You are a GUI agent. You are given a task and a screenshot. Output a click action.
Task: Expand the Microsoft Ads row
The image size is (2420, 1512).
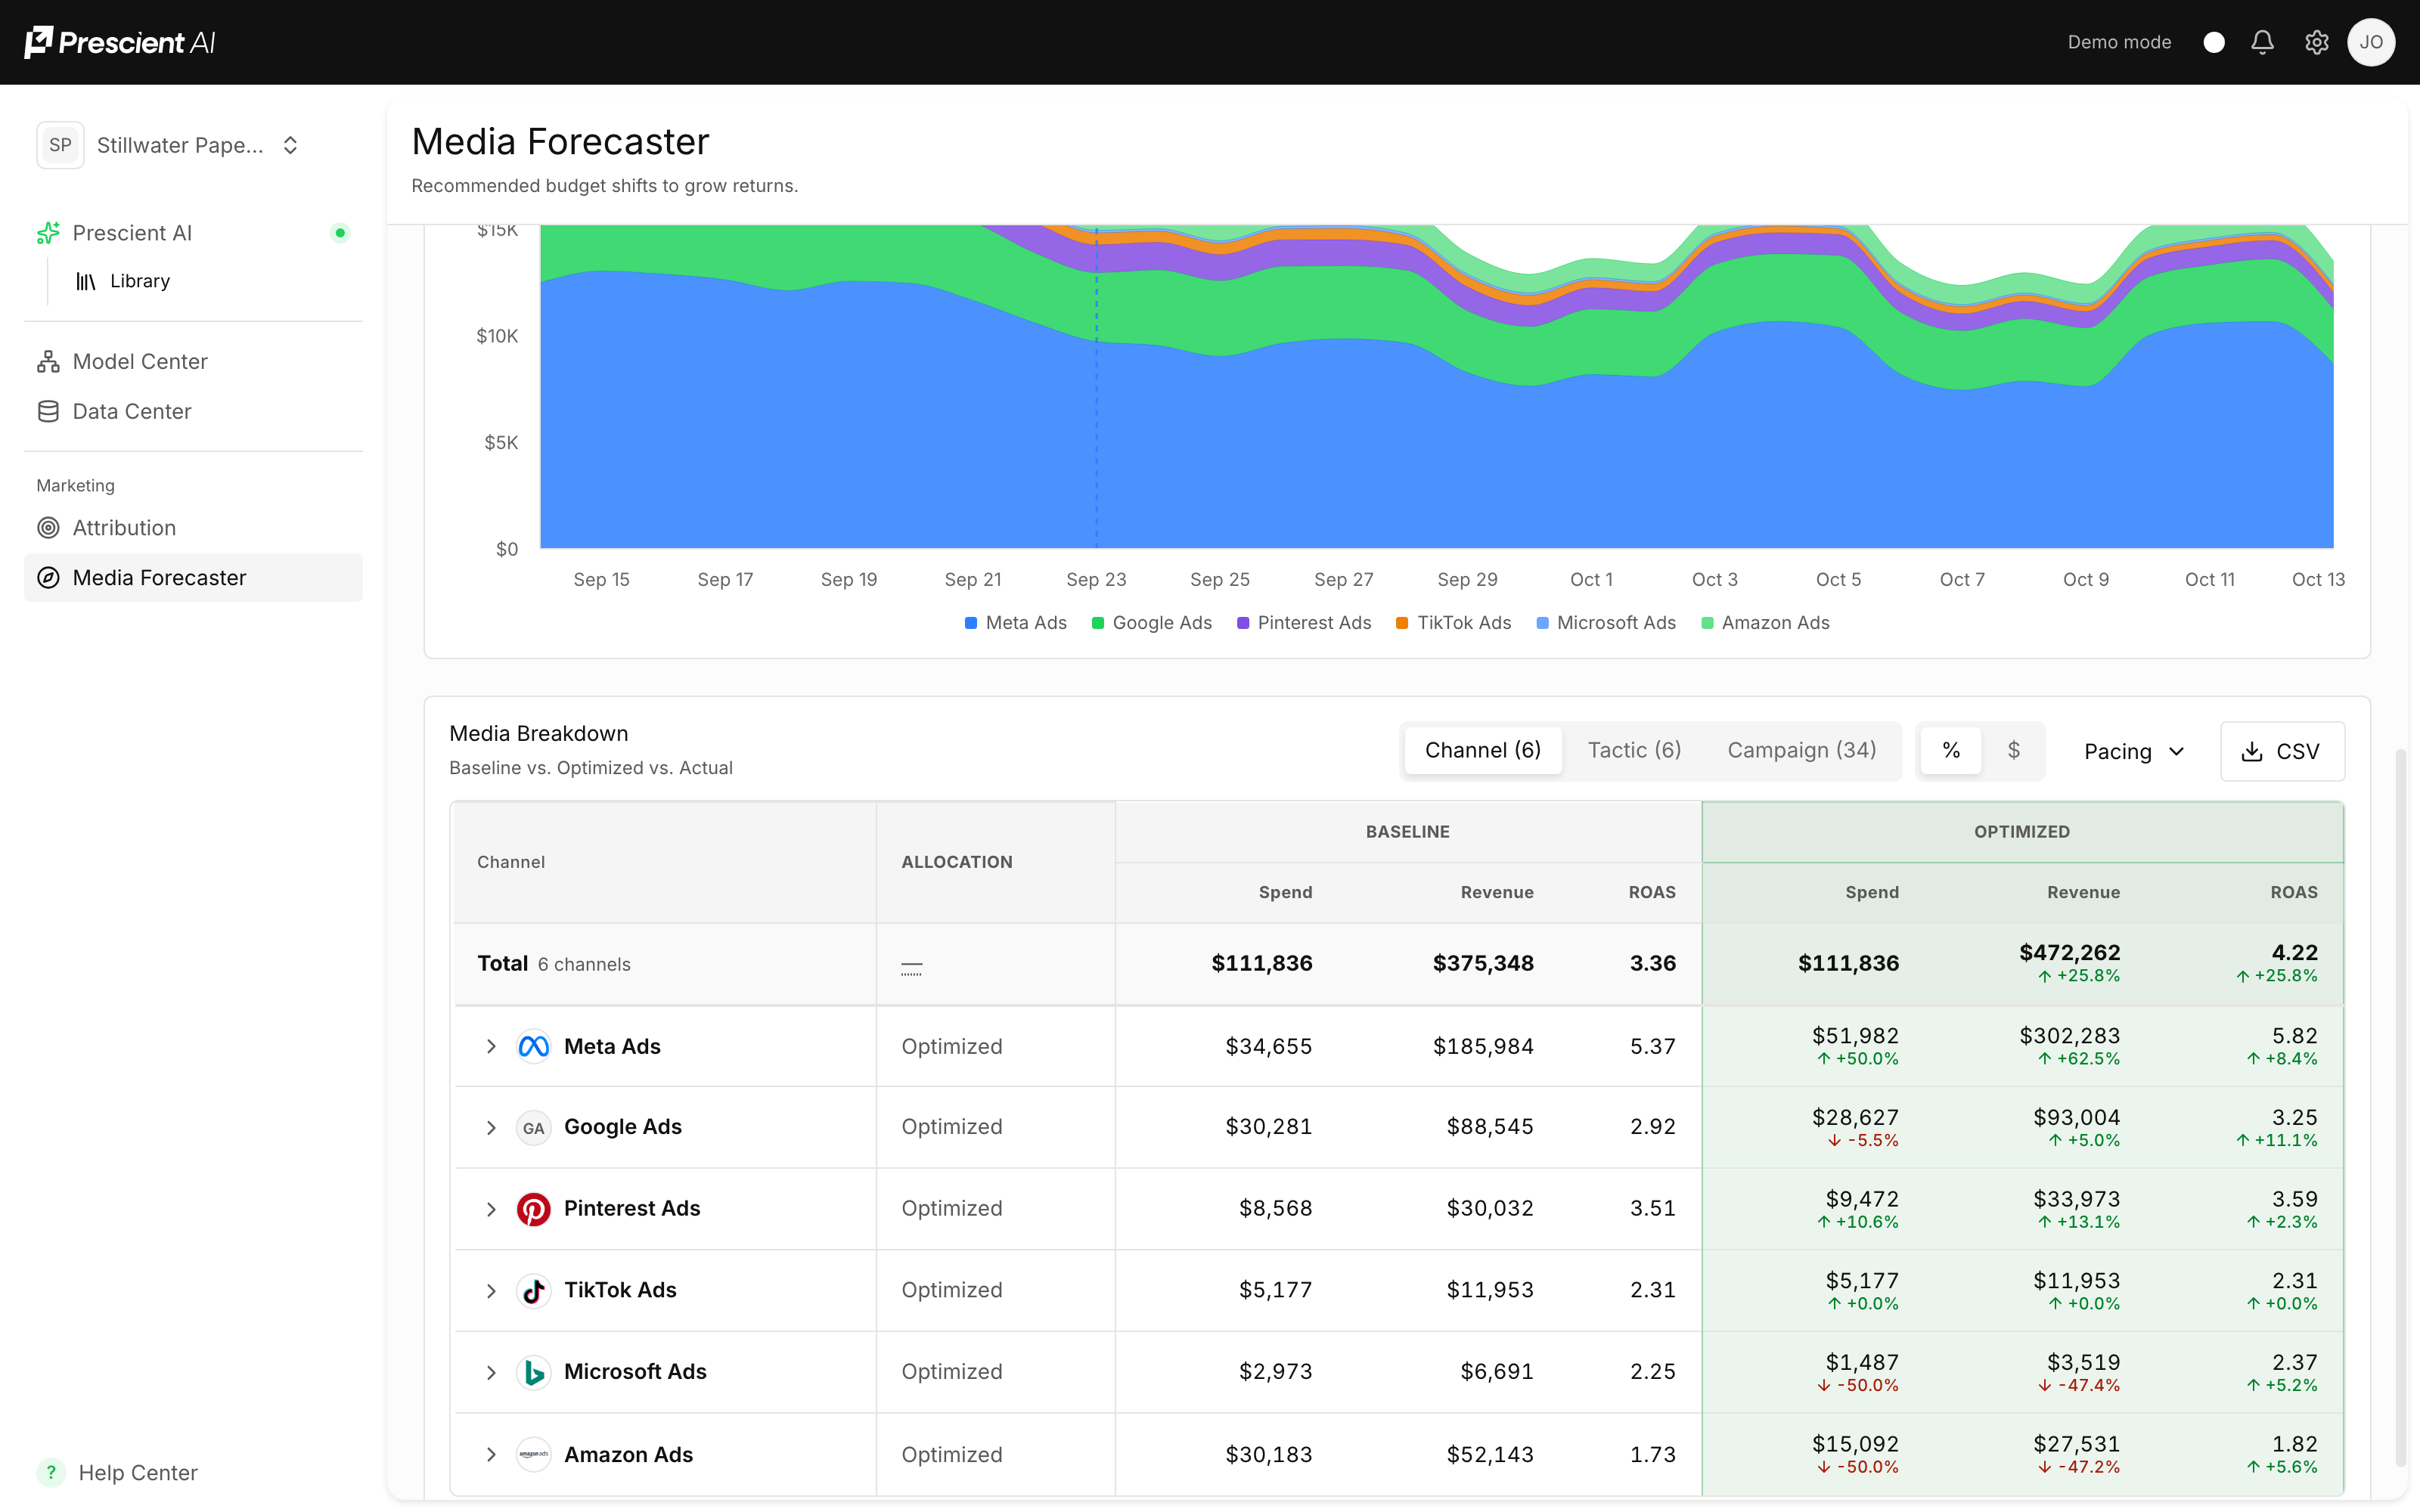491,1373
